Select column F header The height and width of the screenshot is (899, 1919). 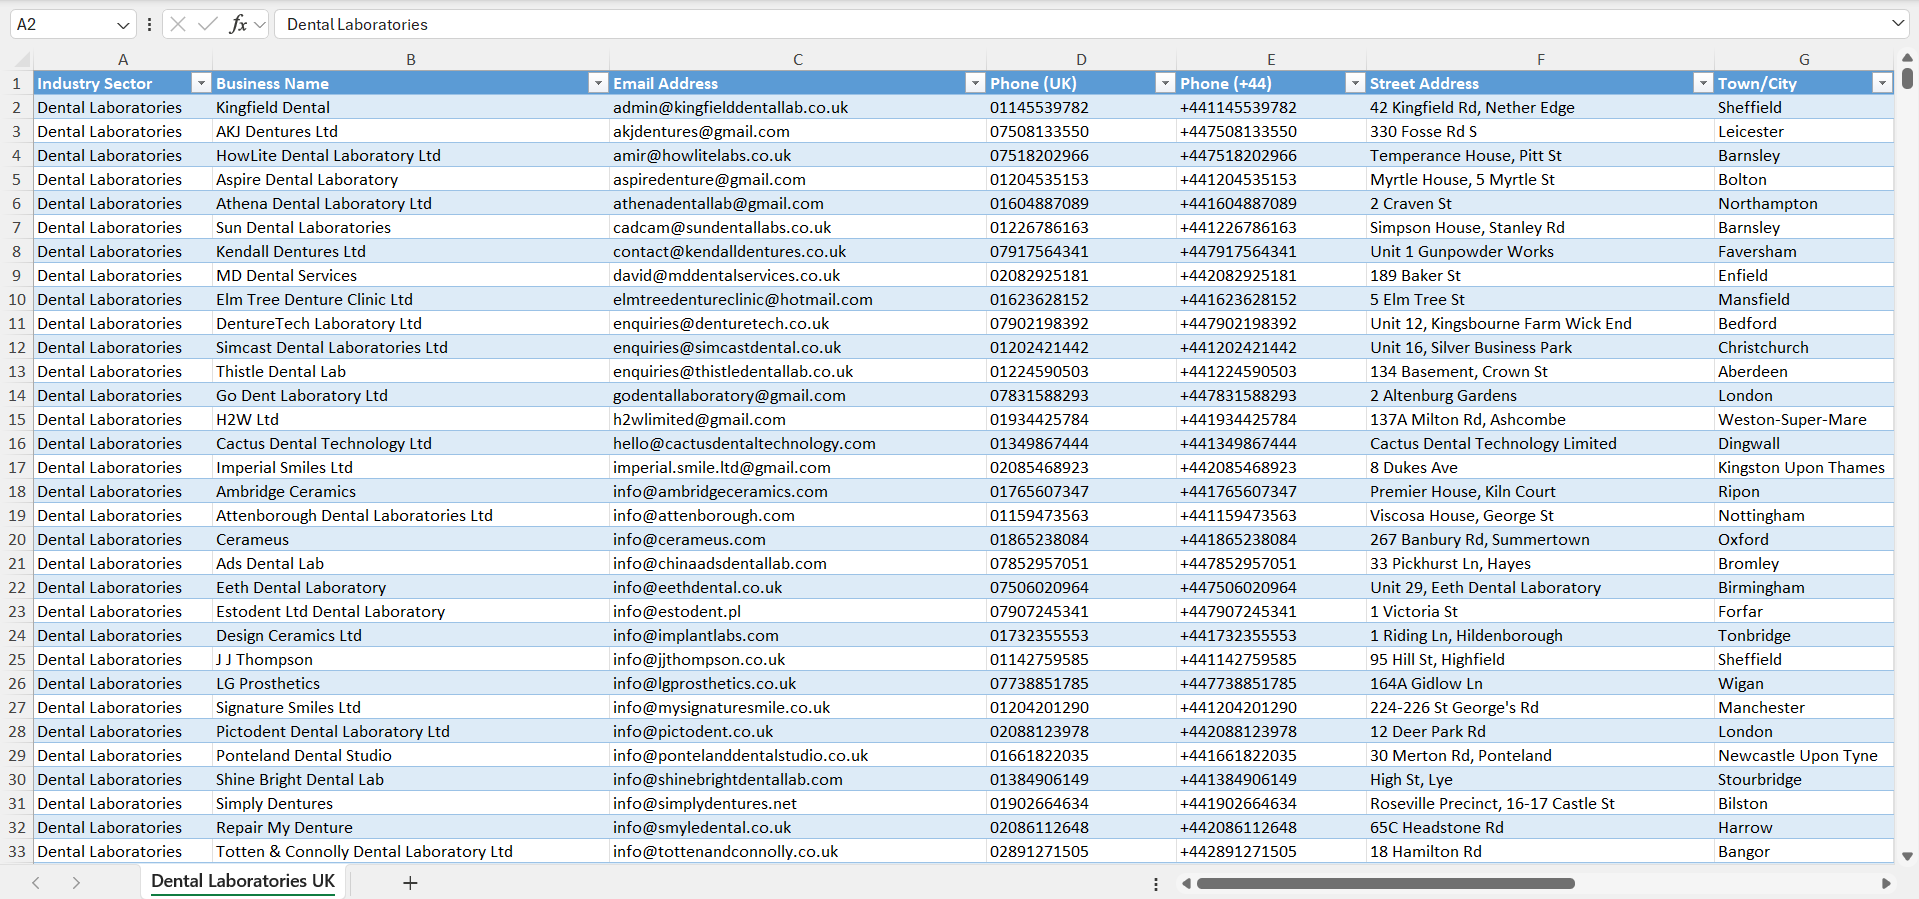click(1541, 60)
